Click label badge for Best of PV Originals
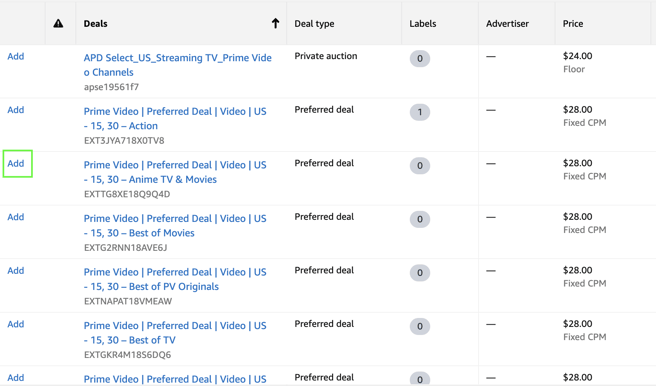The width and height of the screenshot is (656, 386). (x=420, y=273)
